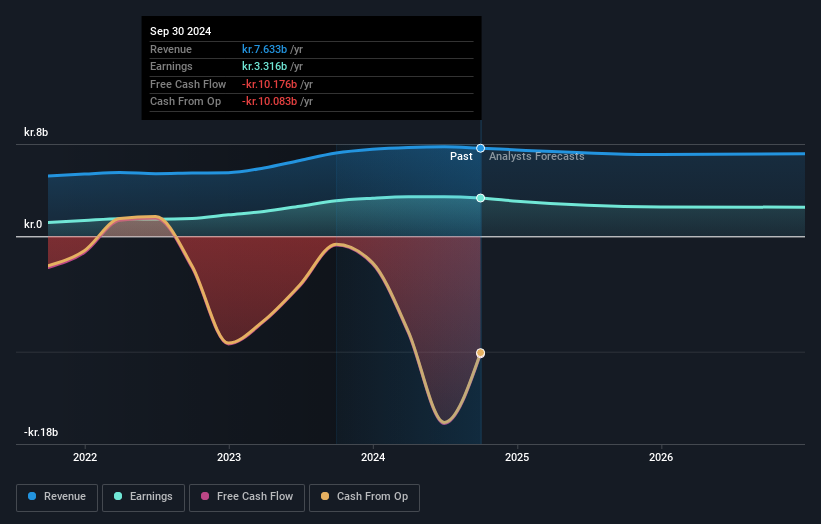Click the pink Free Cash Flow legend dot
The width and height of the screenshot is (821, 524).
[205, 496]
